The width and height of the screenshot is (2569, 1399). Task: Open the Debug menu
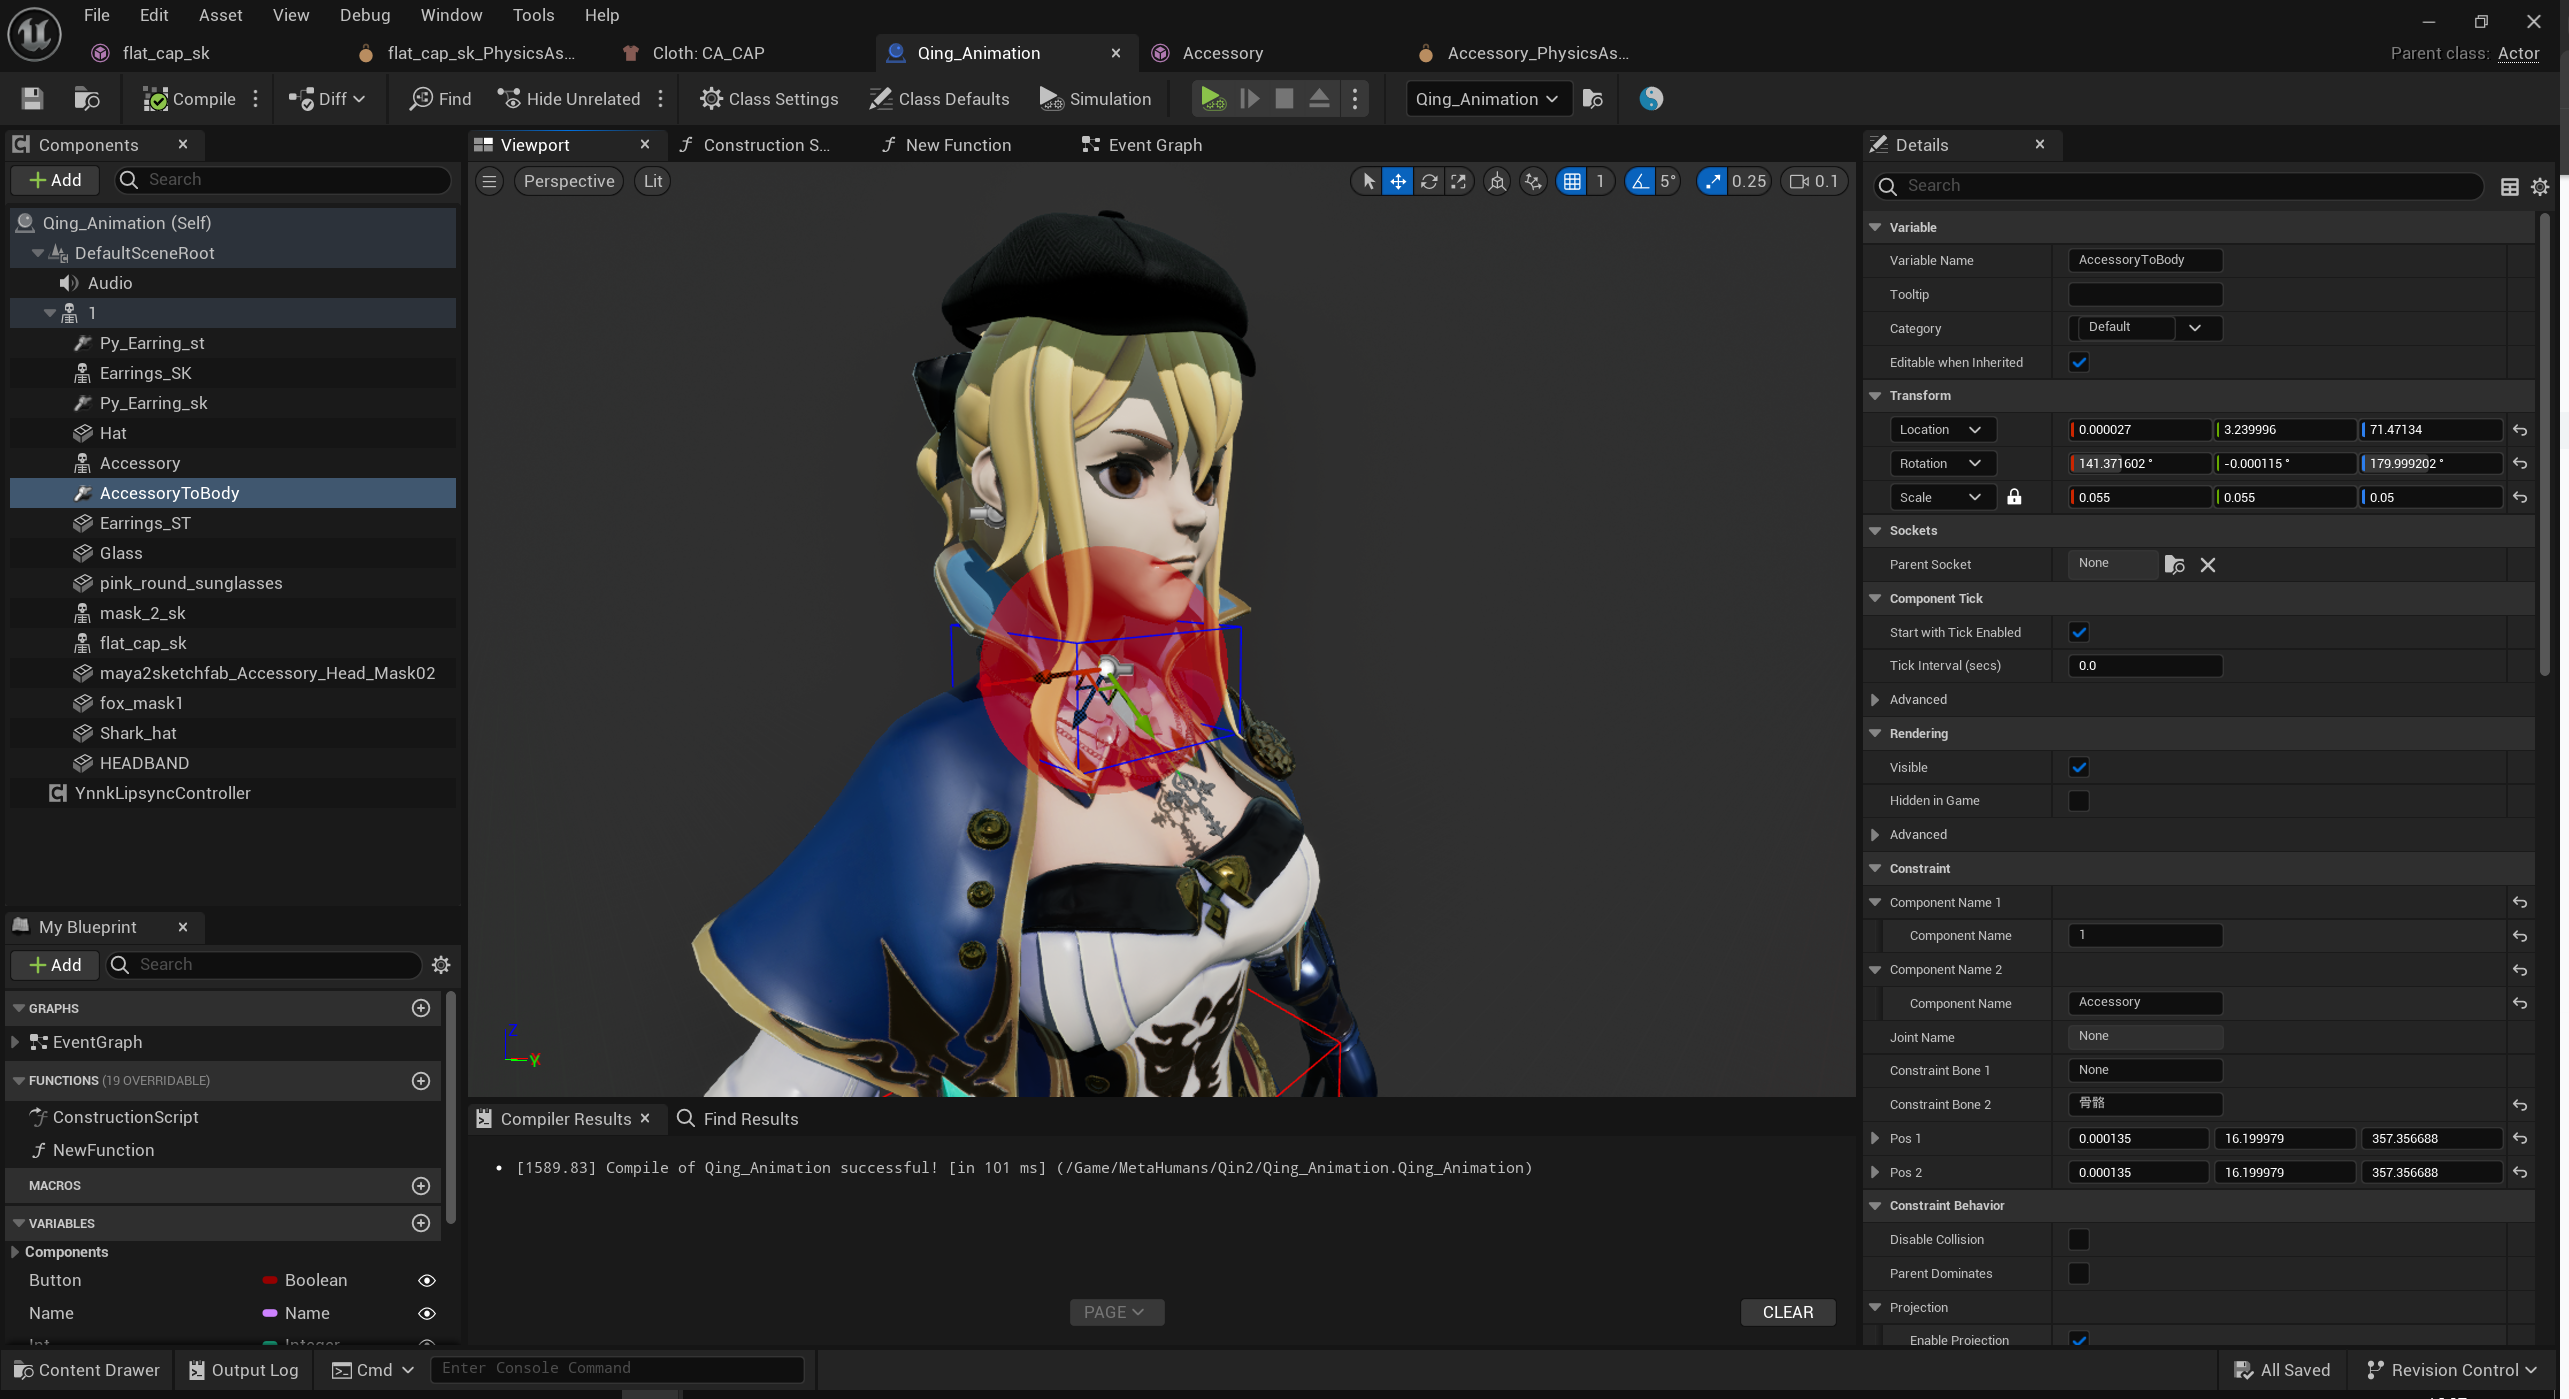[364, 15]
